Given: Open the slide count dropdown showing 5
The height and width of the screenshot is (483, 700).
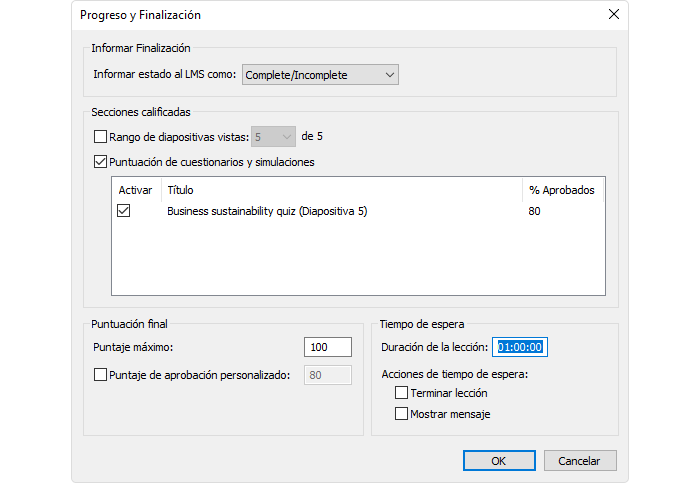Looking at the screenshot, I should coord(273,137).
